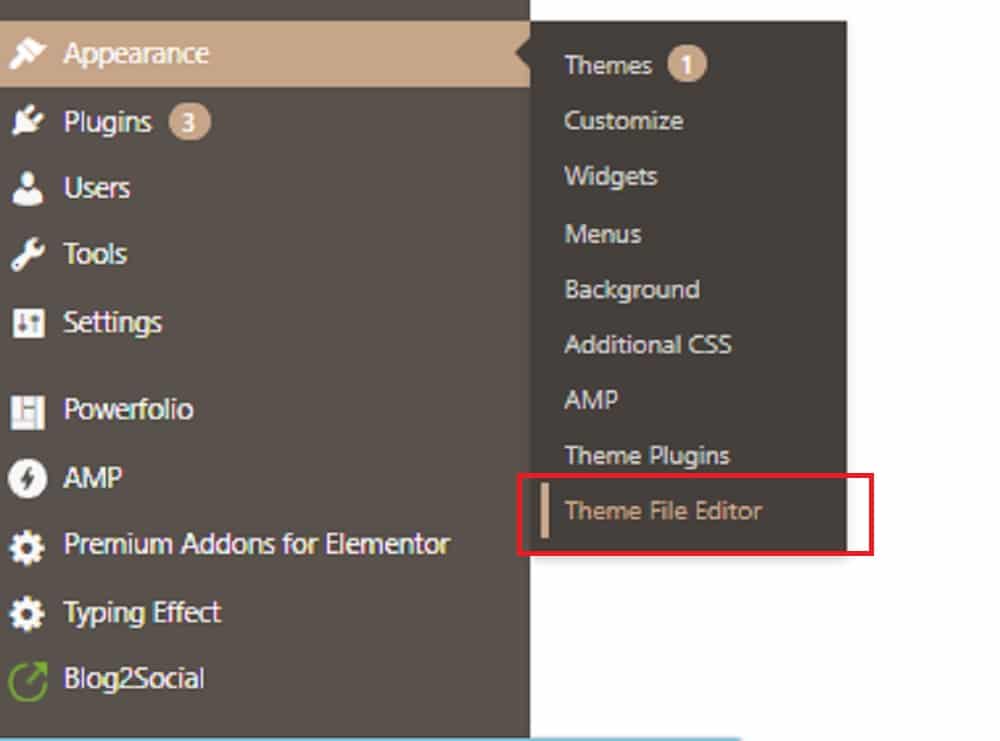
Task: Go to the Users menu
Action: [x=97, y=188]
